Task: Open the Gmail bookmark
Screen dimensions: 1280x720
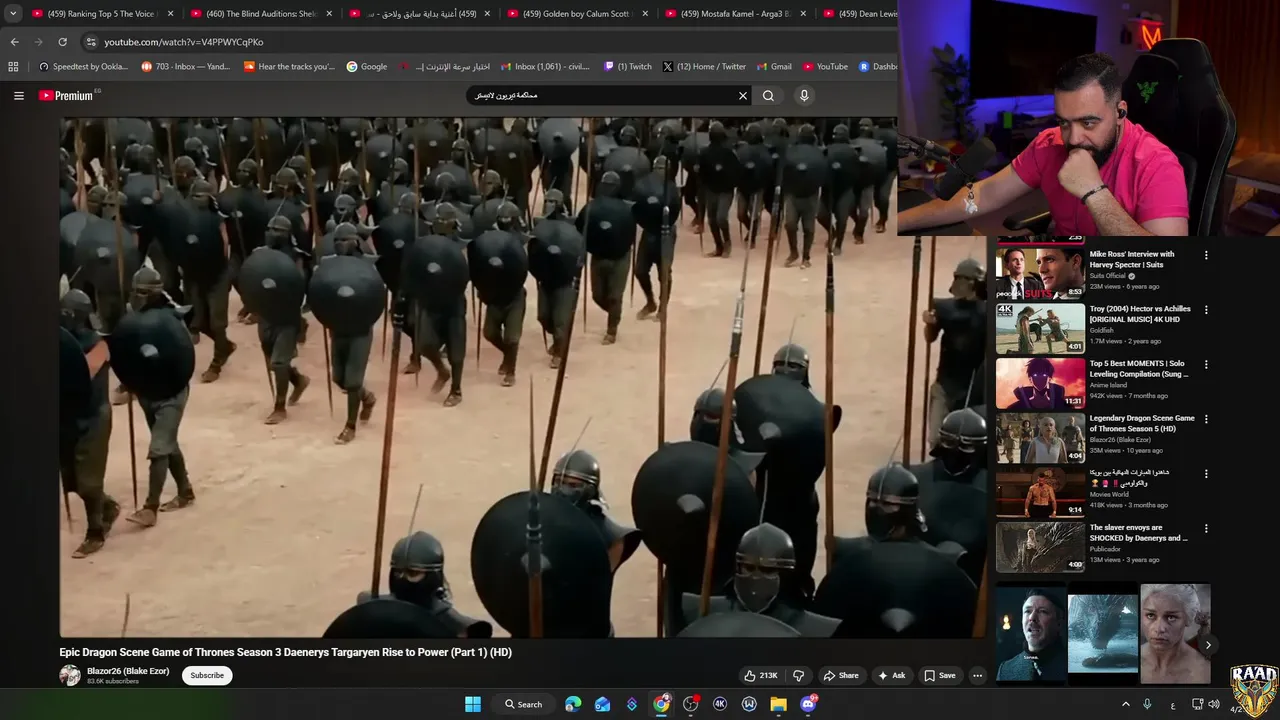Action: coord(775,67)
